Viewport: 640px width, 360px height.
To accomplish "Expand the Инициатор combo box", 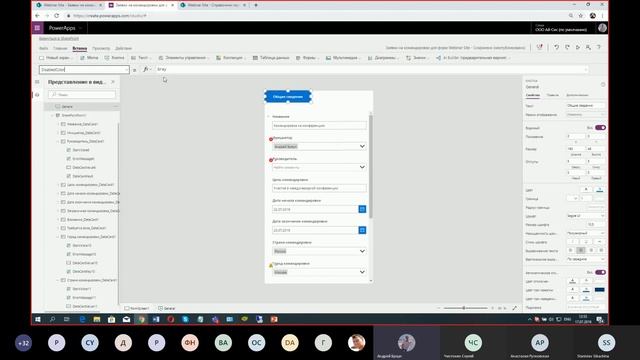I will pos(362,146).
